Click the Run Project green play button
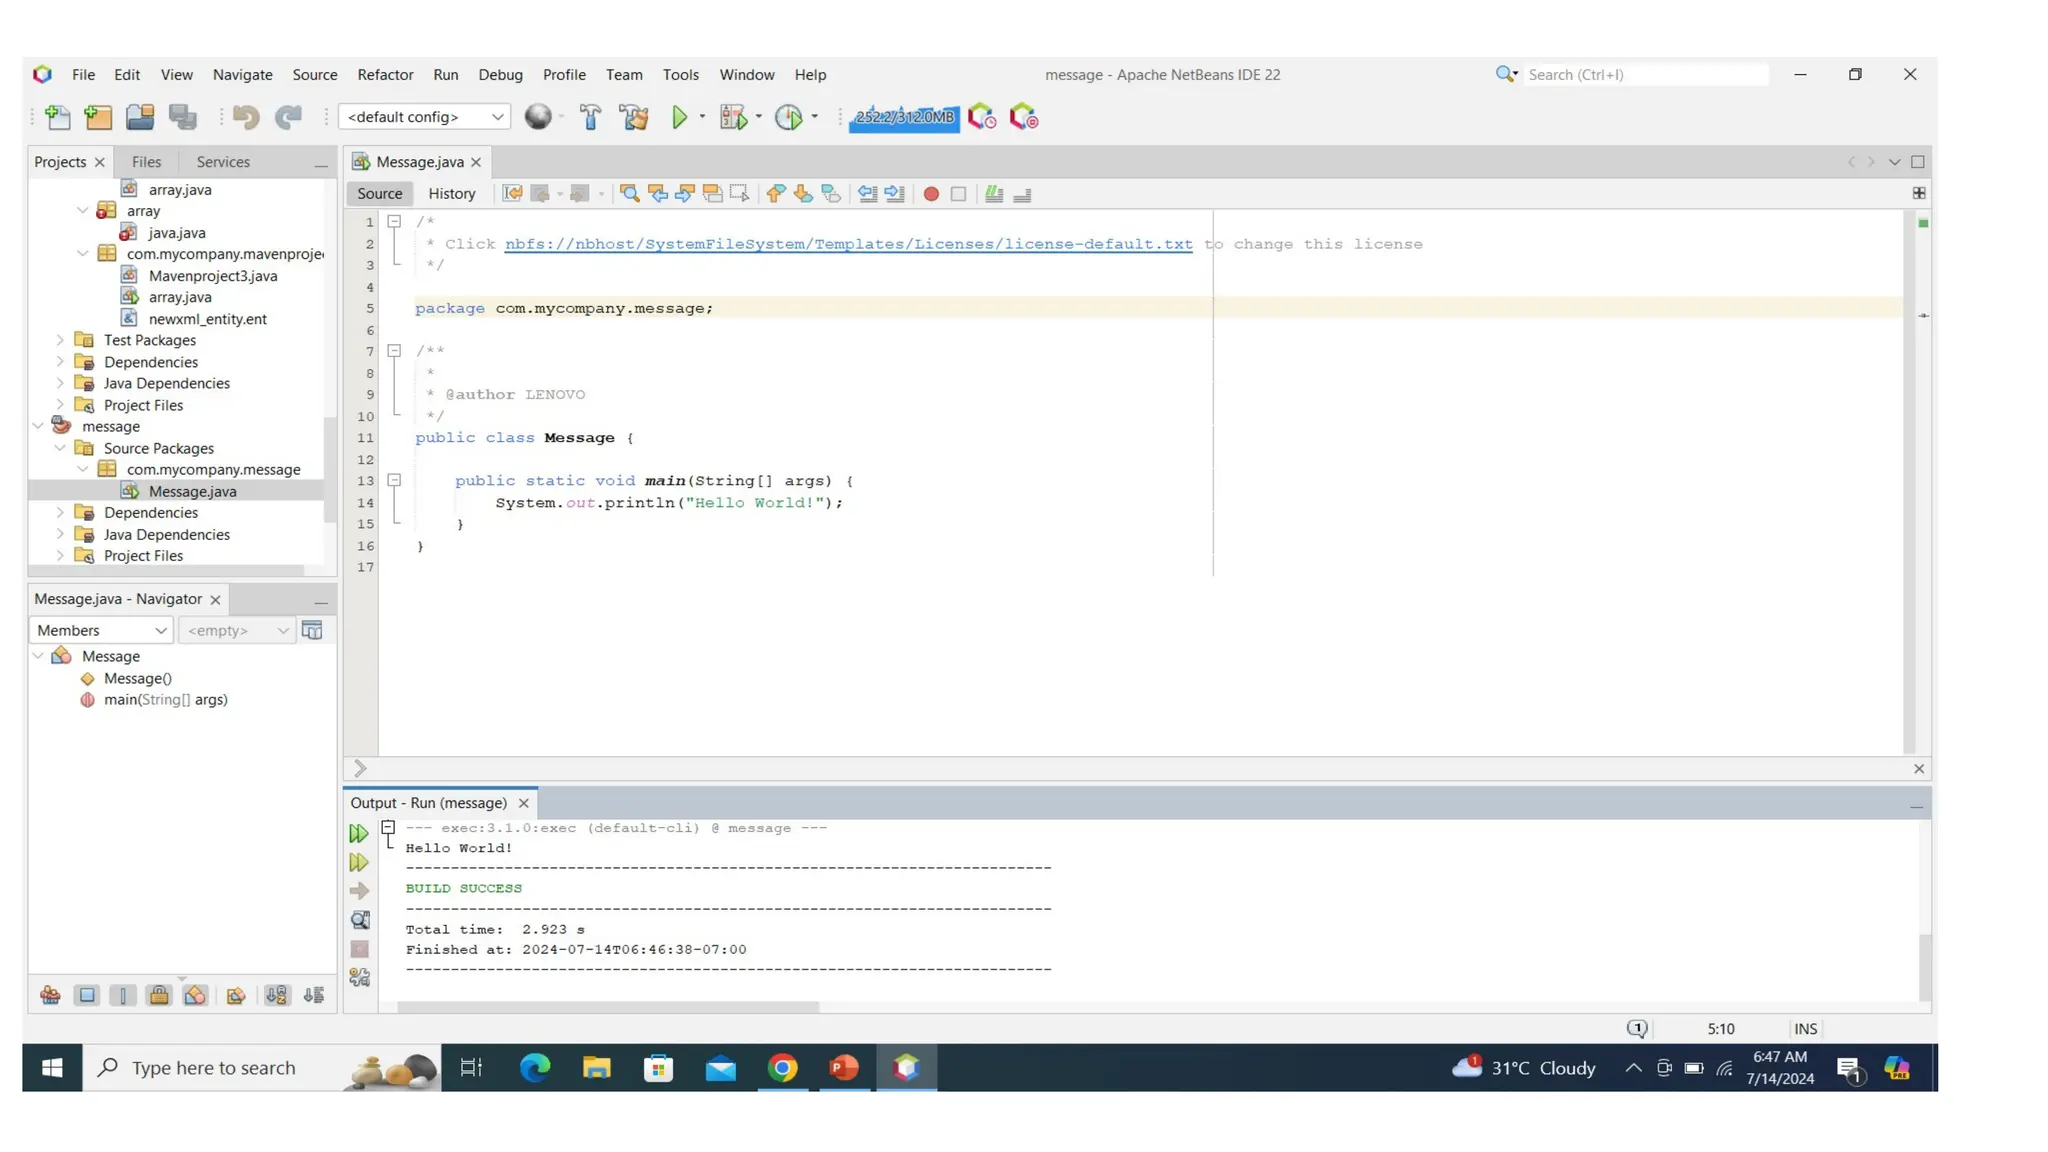This screenshot has width=2048, height=1152. click(x=679, y=117)
